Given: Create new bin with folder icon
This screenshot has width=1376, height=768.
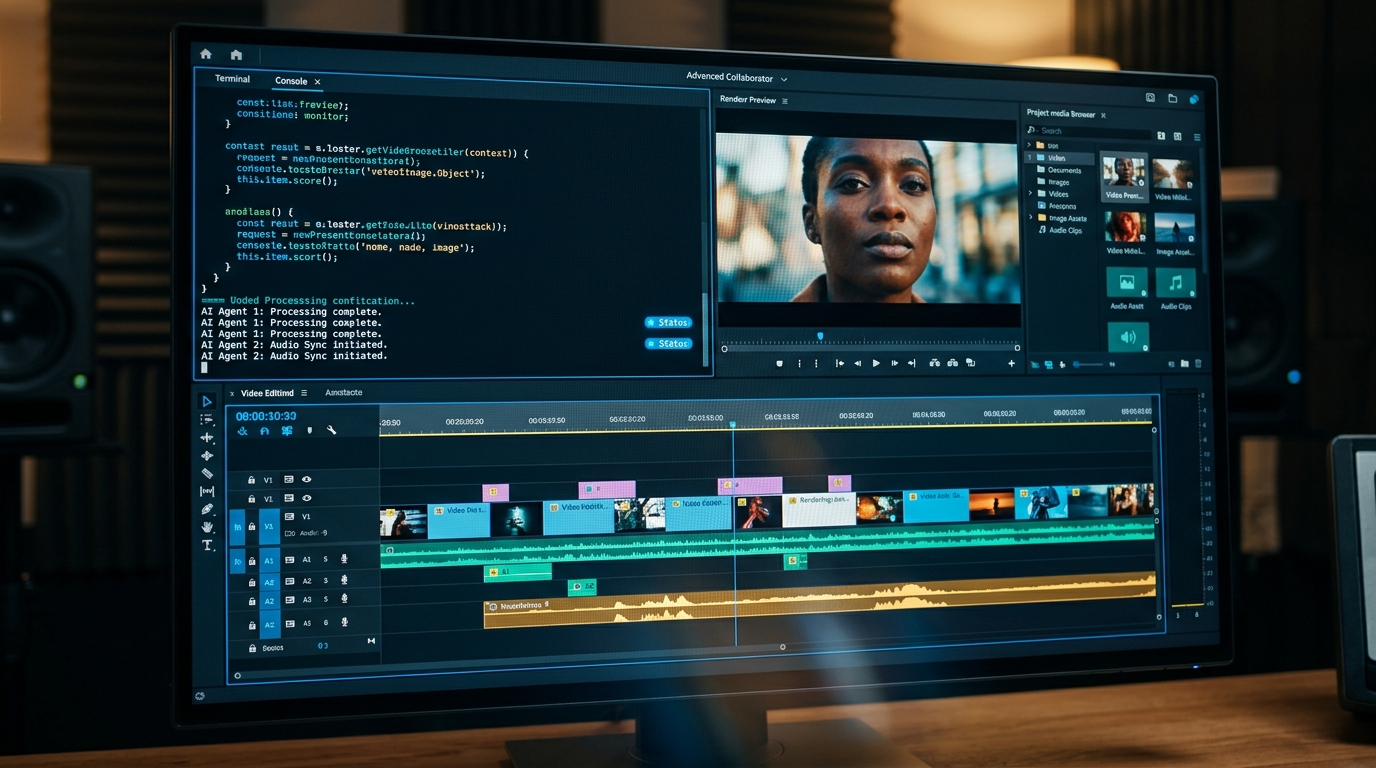Looking at the screenshot, I should 1185,364.
